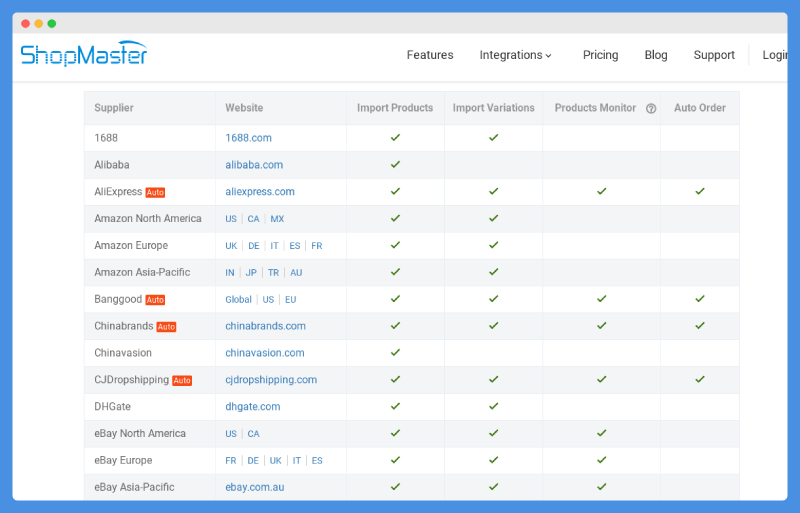Click the Auto Order column header
The image size is (800, 513).
[699, 108]
